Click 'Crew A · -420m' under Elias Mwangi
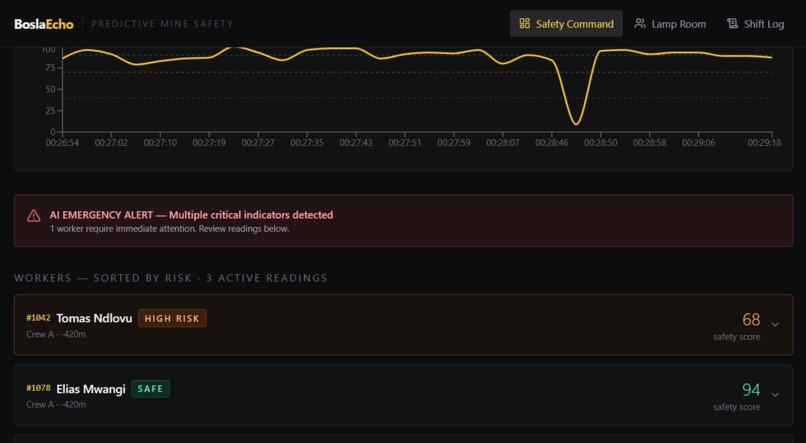This screenshot has height=443, width=806. [56, 405]
